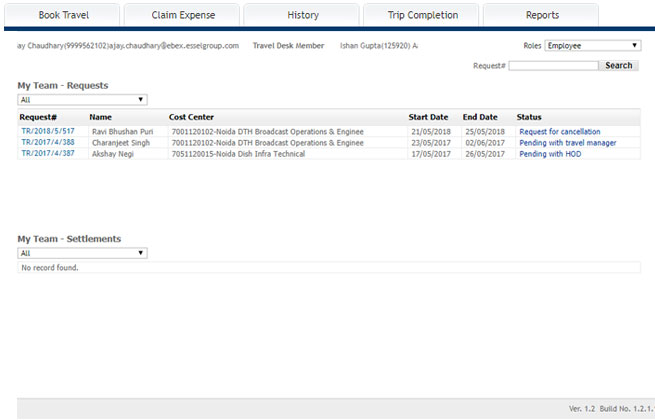Focus the Request# search input field
The height and width of the screenshot is (420, 655).
point(553,66)
